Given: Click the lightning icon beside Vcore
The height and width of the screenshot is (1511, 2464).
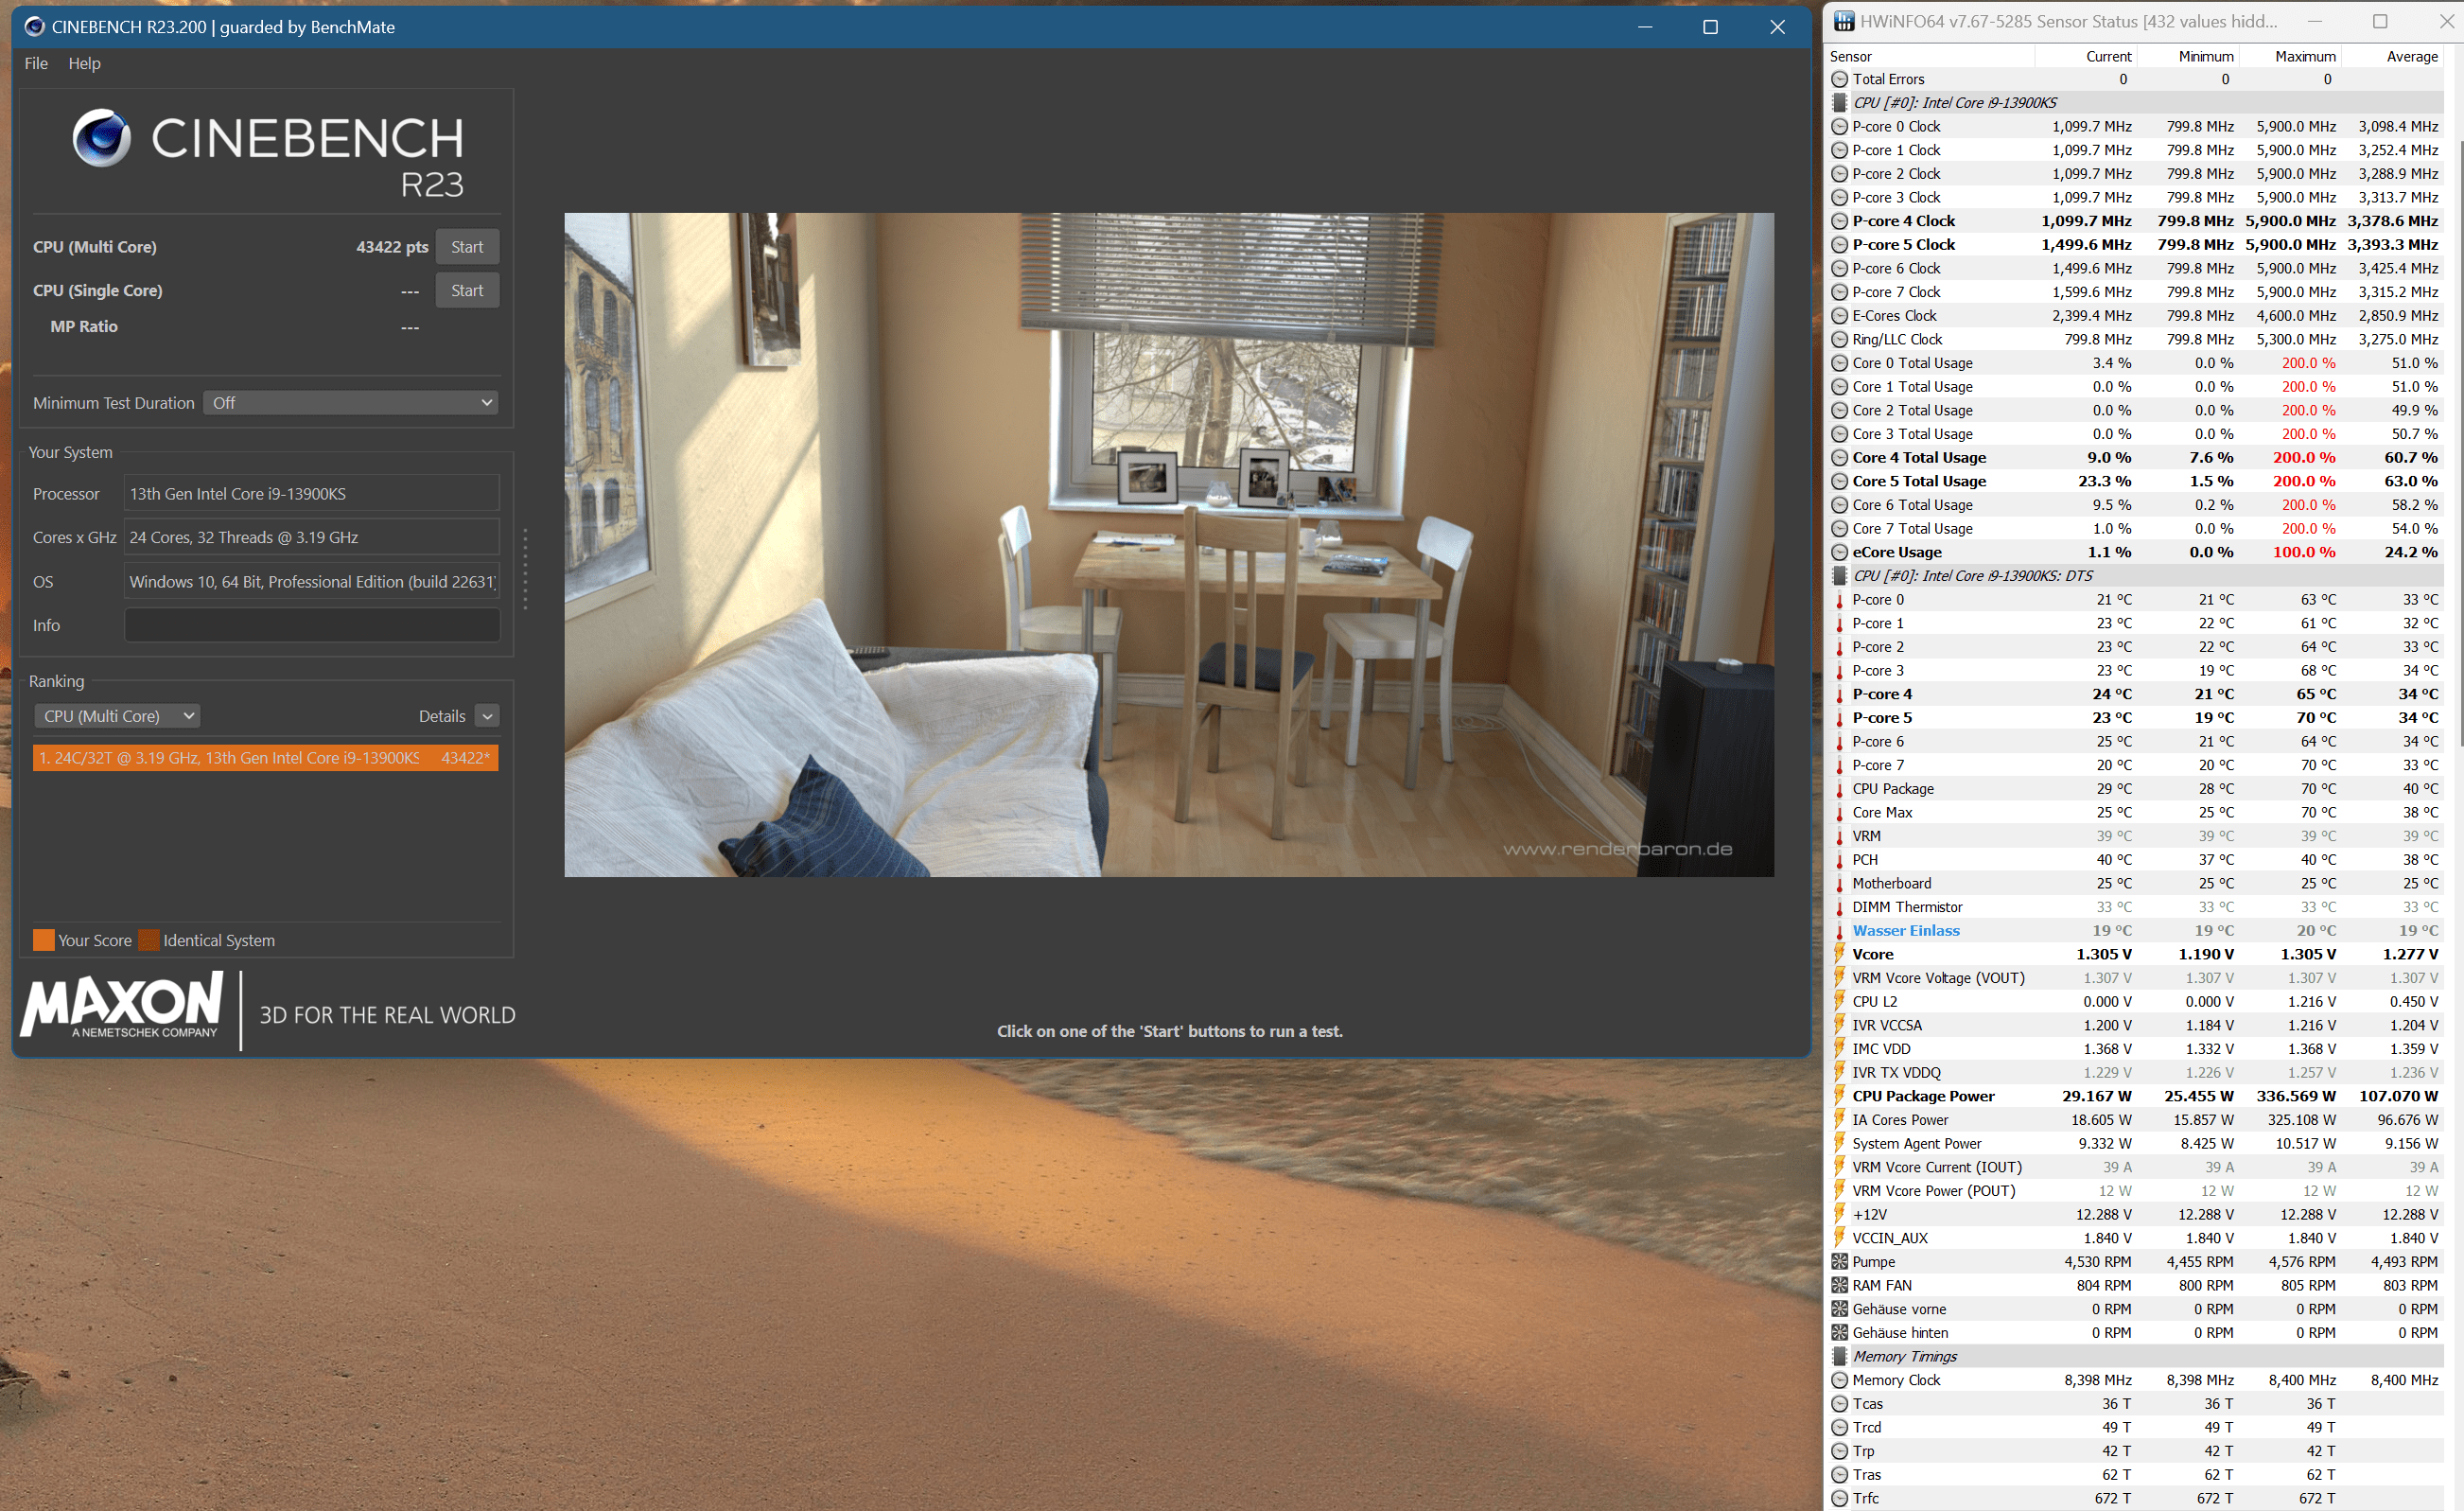Looking at the screenshot, I should (1839, 954).
